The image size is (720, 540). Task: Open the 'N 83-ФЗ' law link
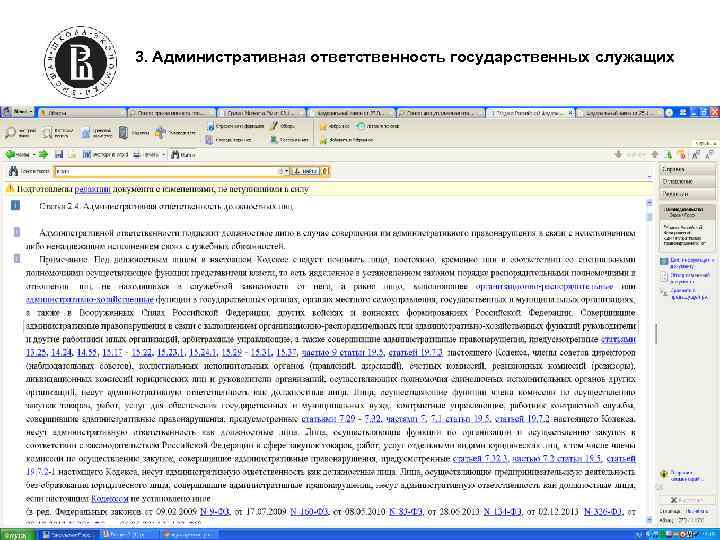pos(406,511)
